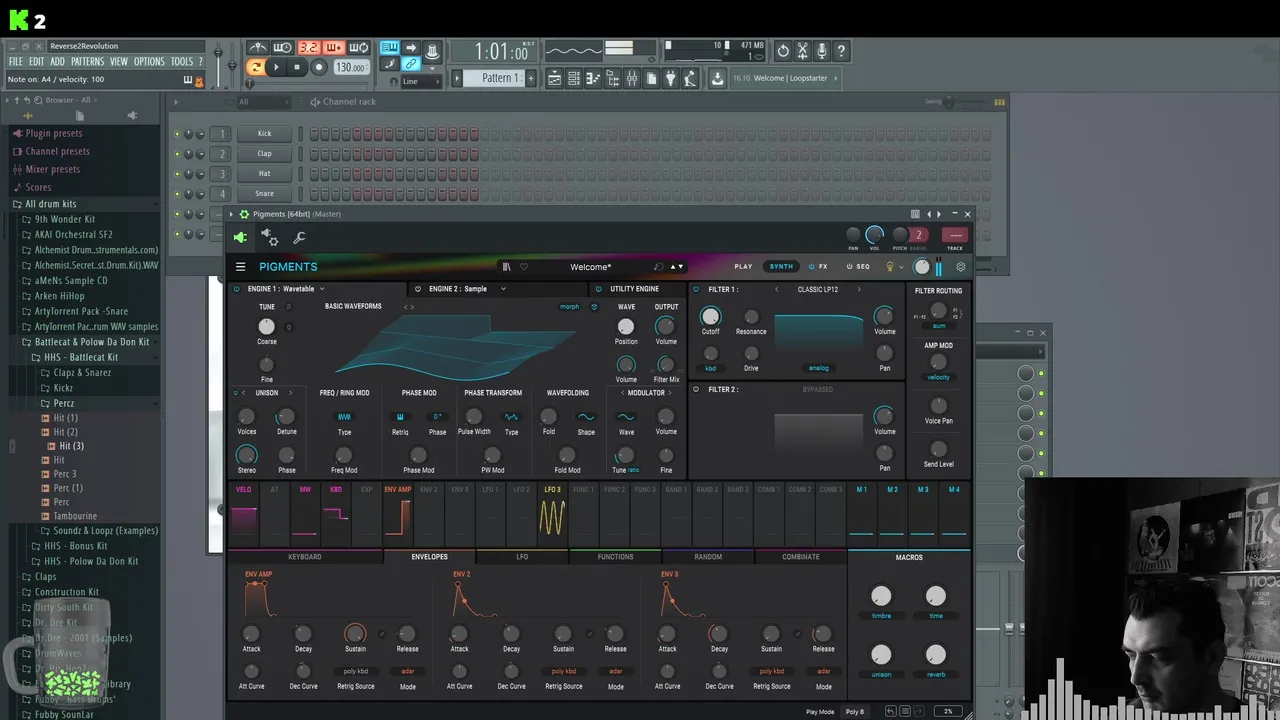Click the tempo field showing 130.000

350,67
